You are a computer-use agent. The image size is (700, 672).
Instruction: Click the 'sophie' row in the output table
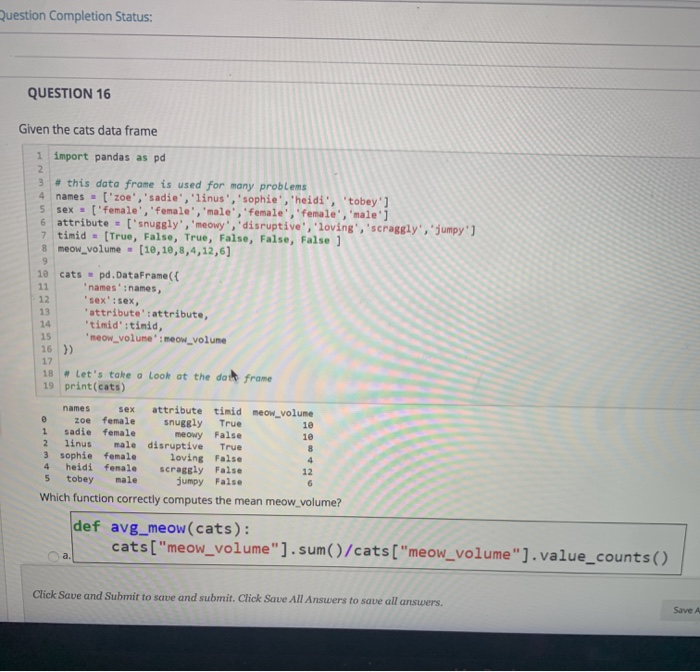[178, 457]
